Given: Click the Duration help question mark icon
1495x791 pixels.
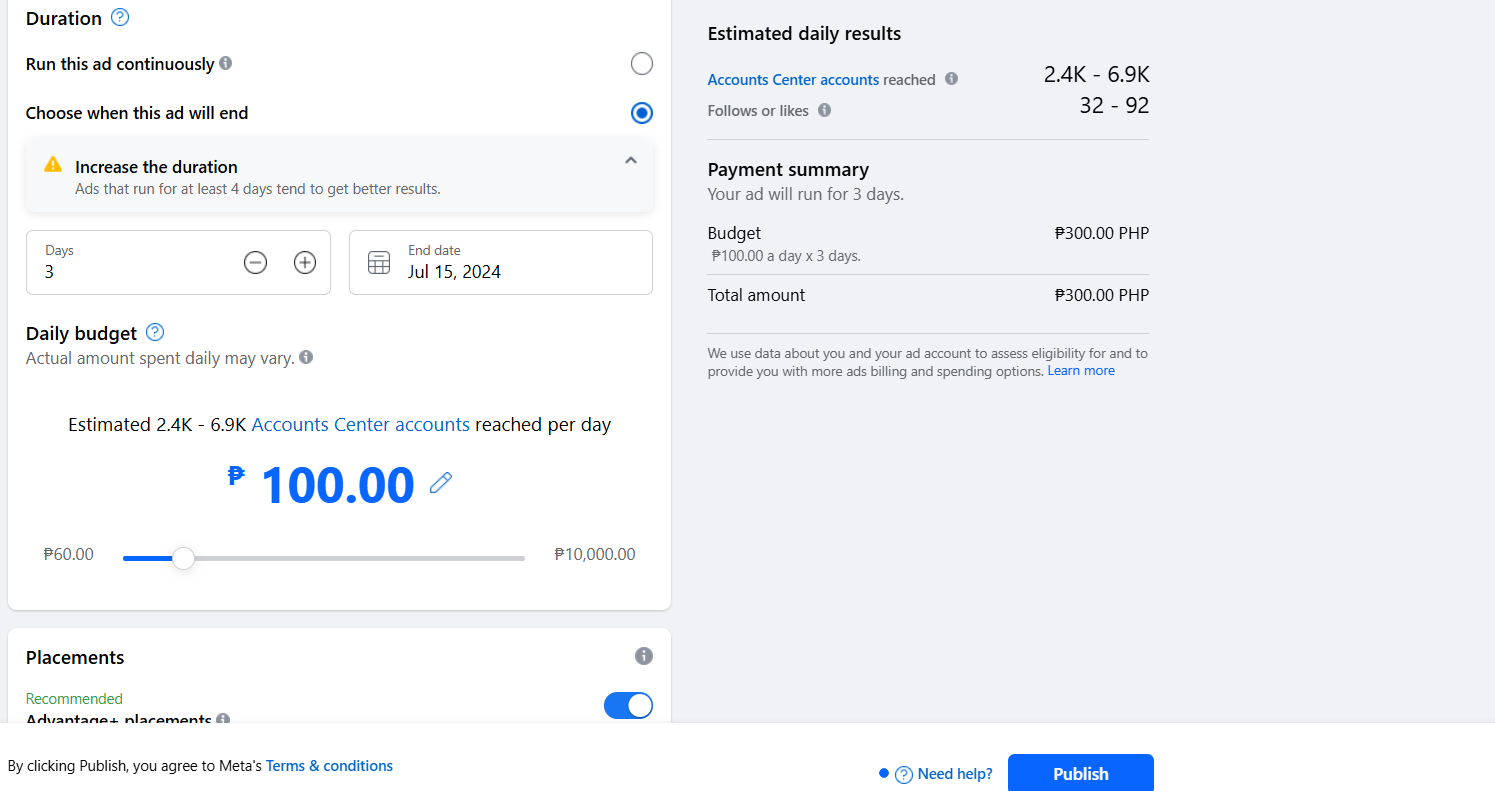Looking at the screenshot, I should (x=120, y=17).
